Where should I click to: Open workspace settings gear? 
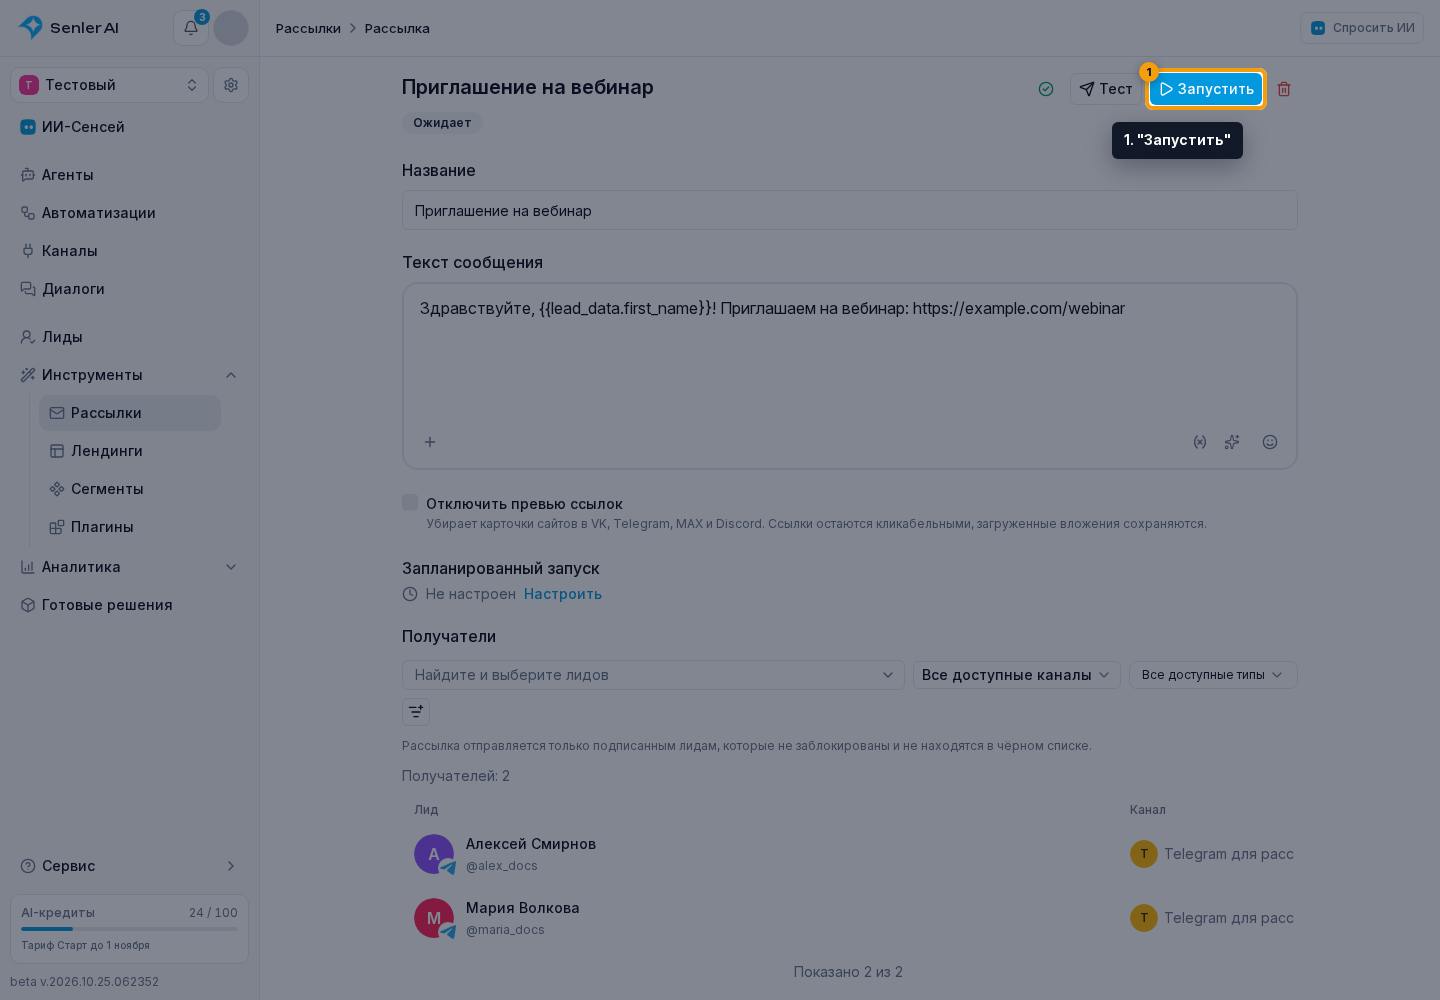point(231,85)
